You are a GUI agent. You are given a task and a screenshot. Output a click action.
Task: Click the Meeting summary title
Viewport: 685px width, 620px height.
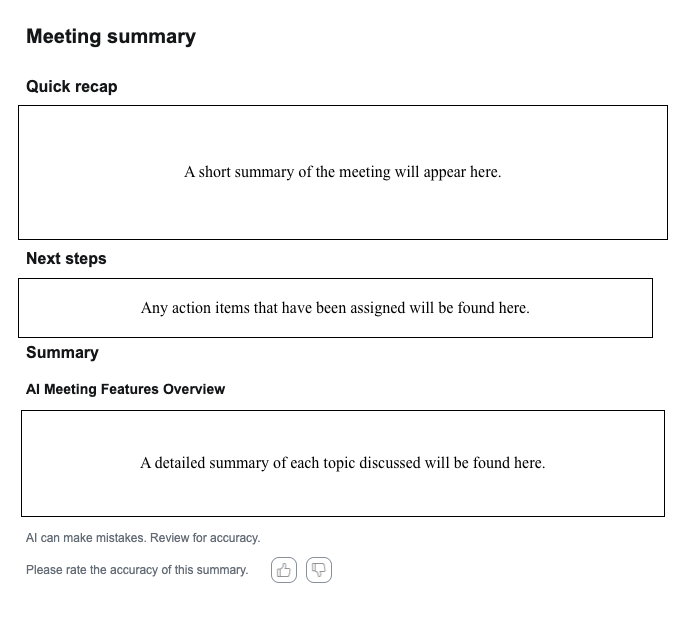[x=111, y=37]
